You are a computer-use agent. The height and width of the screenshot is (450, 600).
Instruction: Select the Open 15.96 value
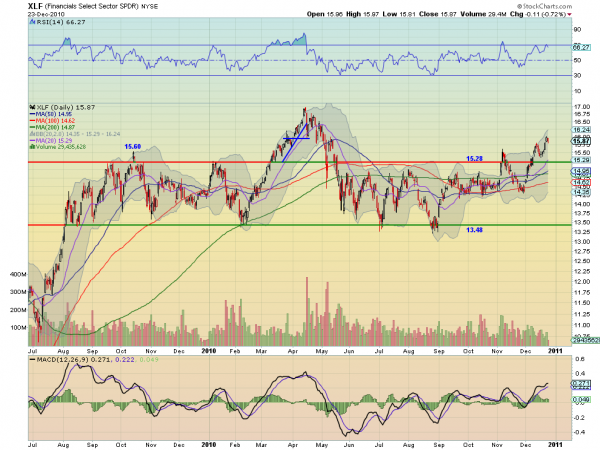(x=325, y=14)
